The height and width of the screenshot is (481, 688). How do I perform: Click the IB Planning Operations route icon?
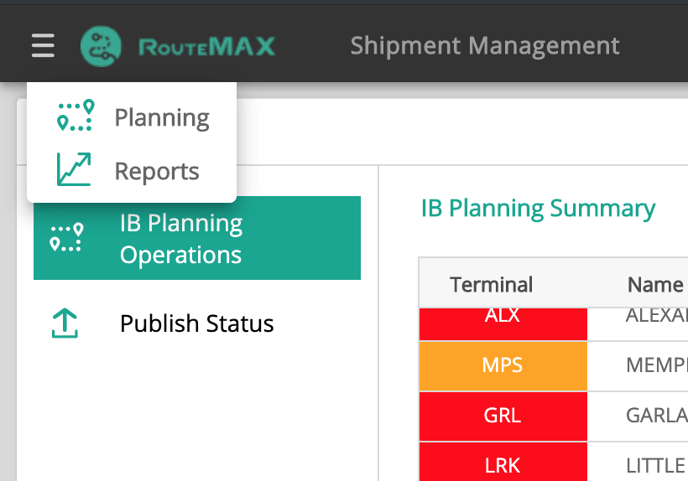pos(67,238)
